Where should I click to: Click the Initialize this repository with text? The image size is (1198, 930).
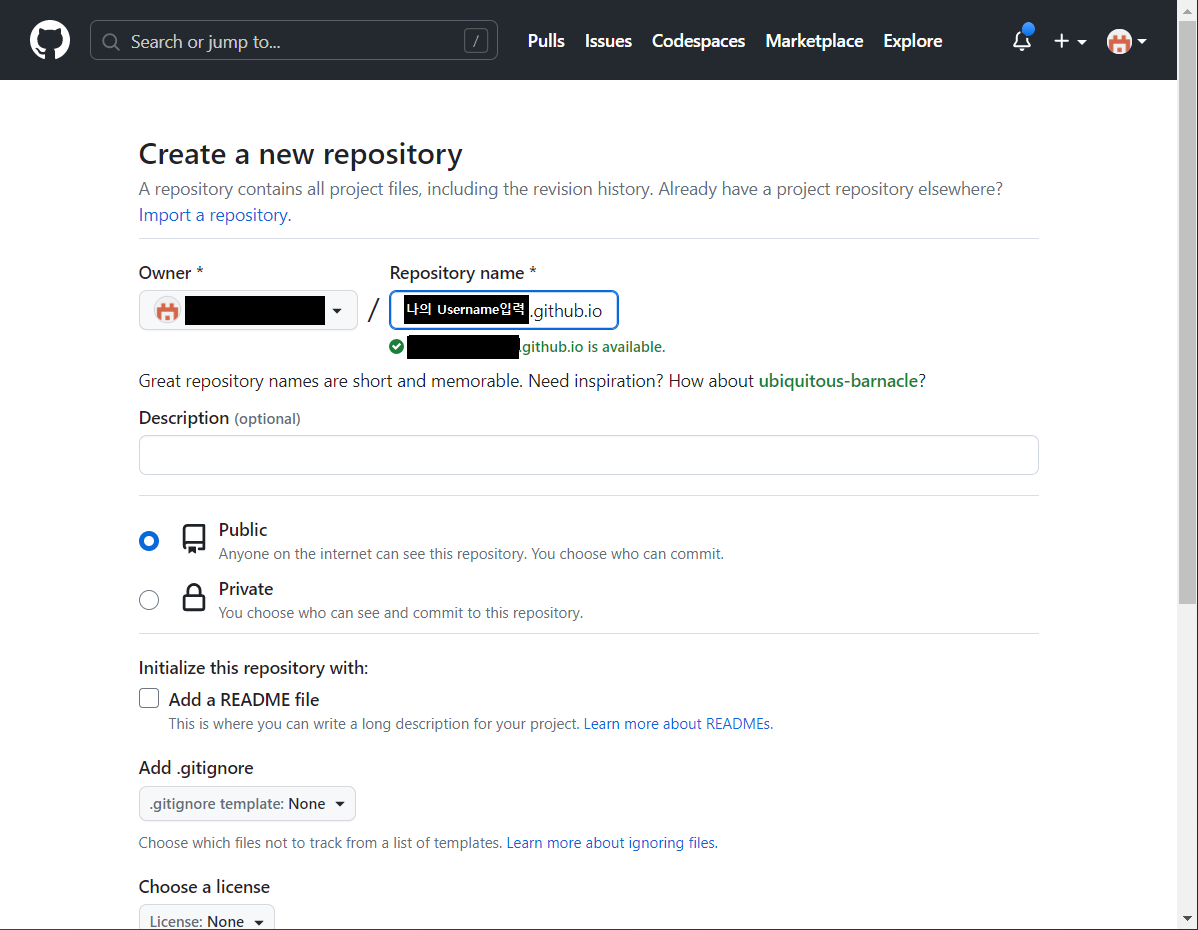pyautogui.click(x=253, y=668)
